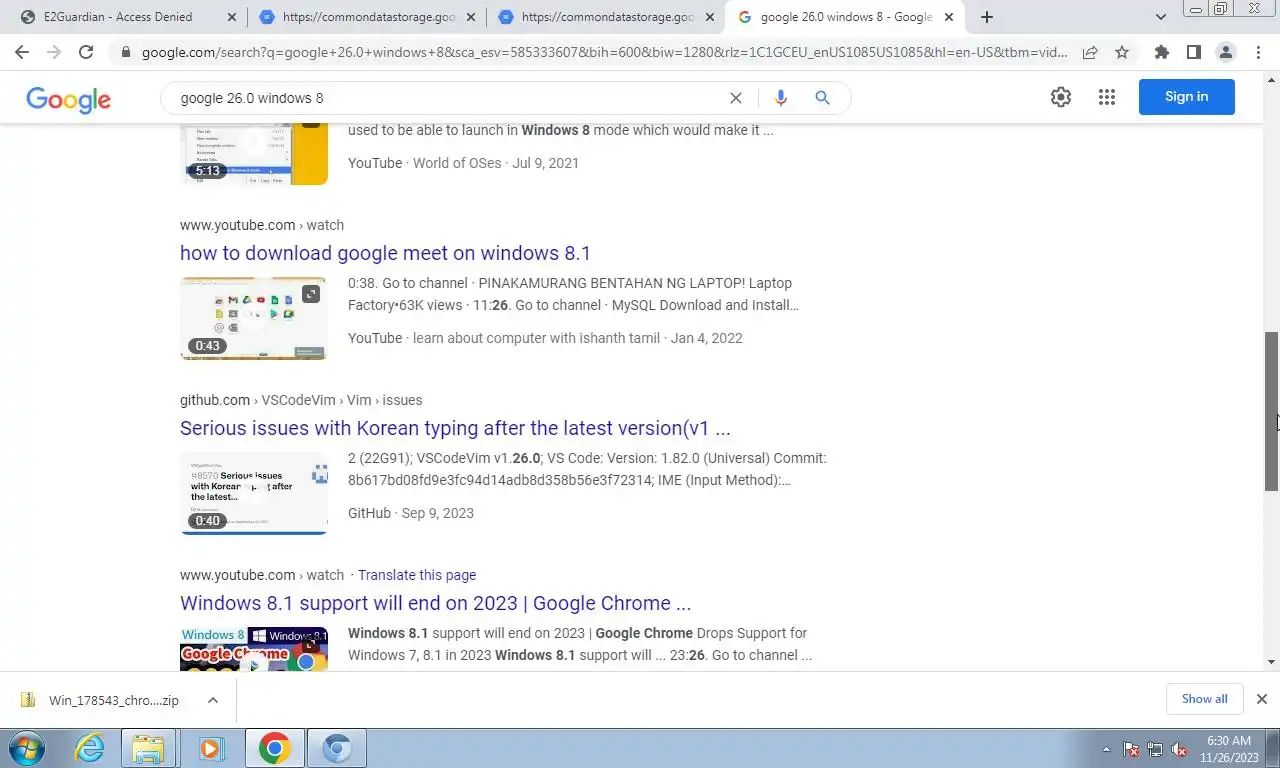The height and width of the screenshot is (768, 1280).
Task: Click Translate this page link
Action: point(417,575)
